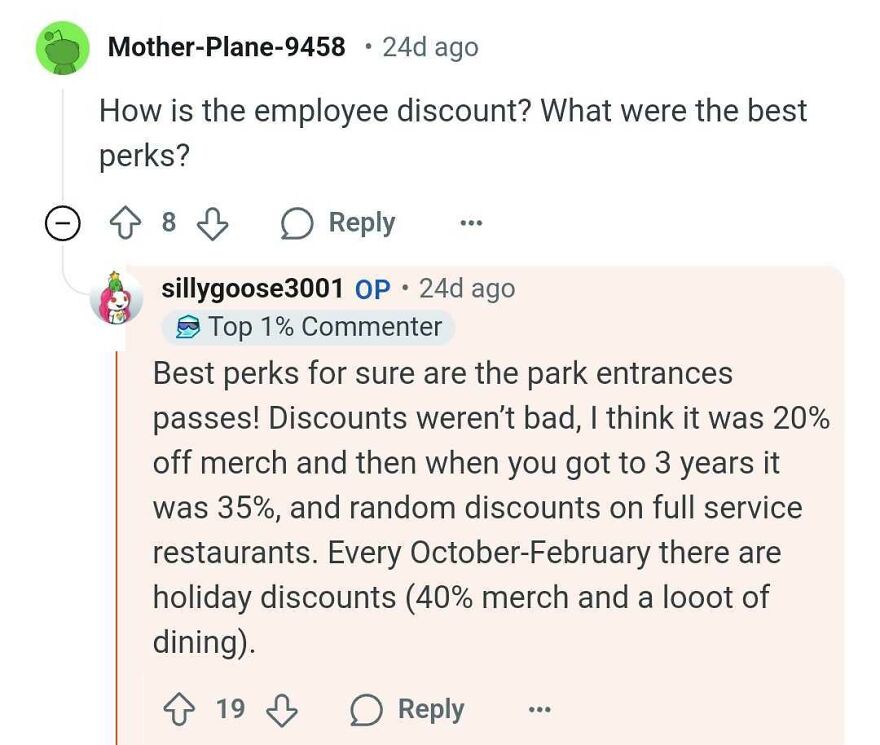Click the 24d ago timestamp on the top comment

tap(430, 45)
